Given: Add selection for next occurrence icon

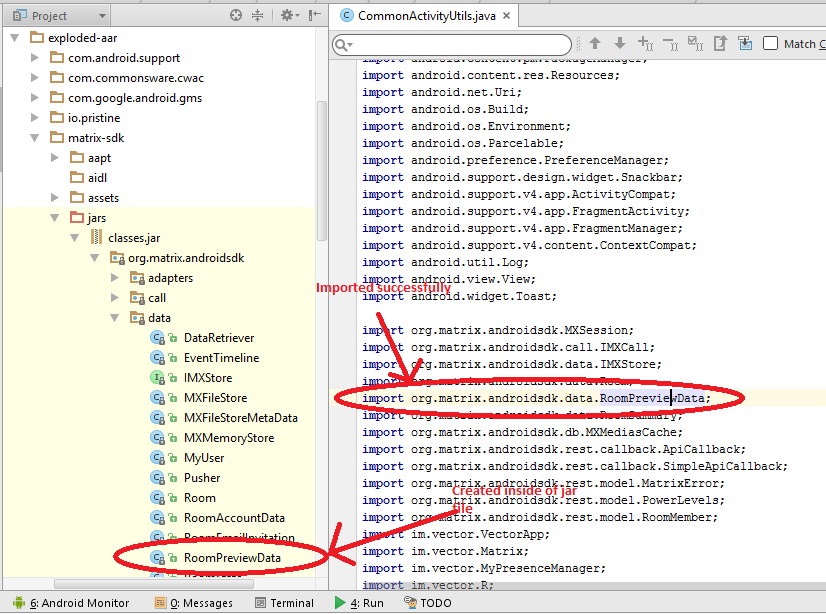Looking at the screenshot, I should click(x=645, y=43).
